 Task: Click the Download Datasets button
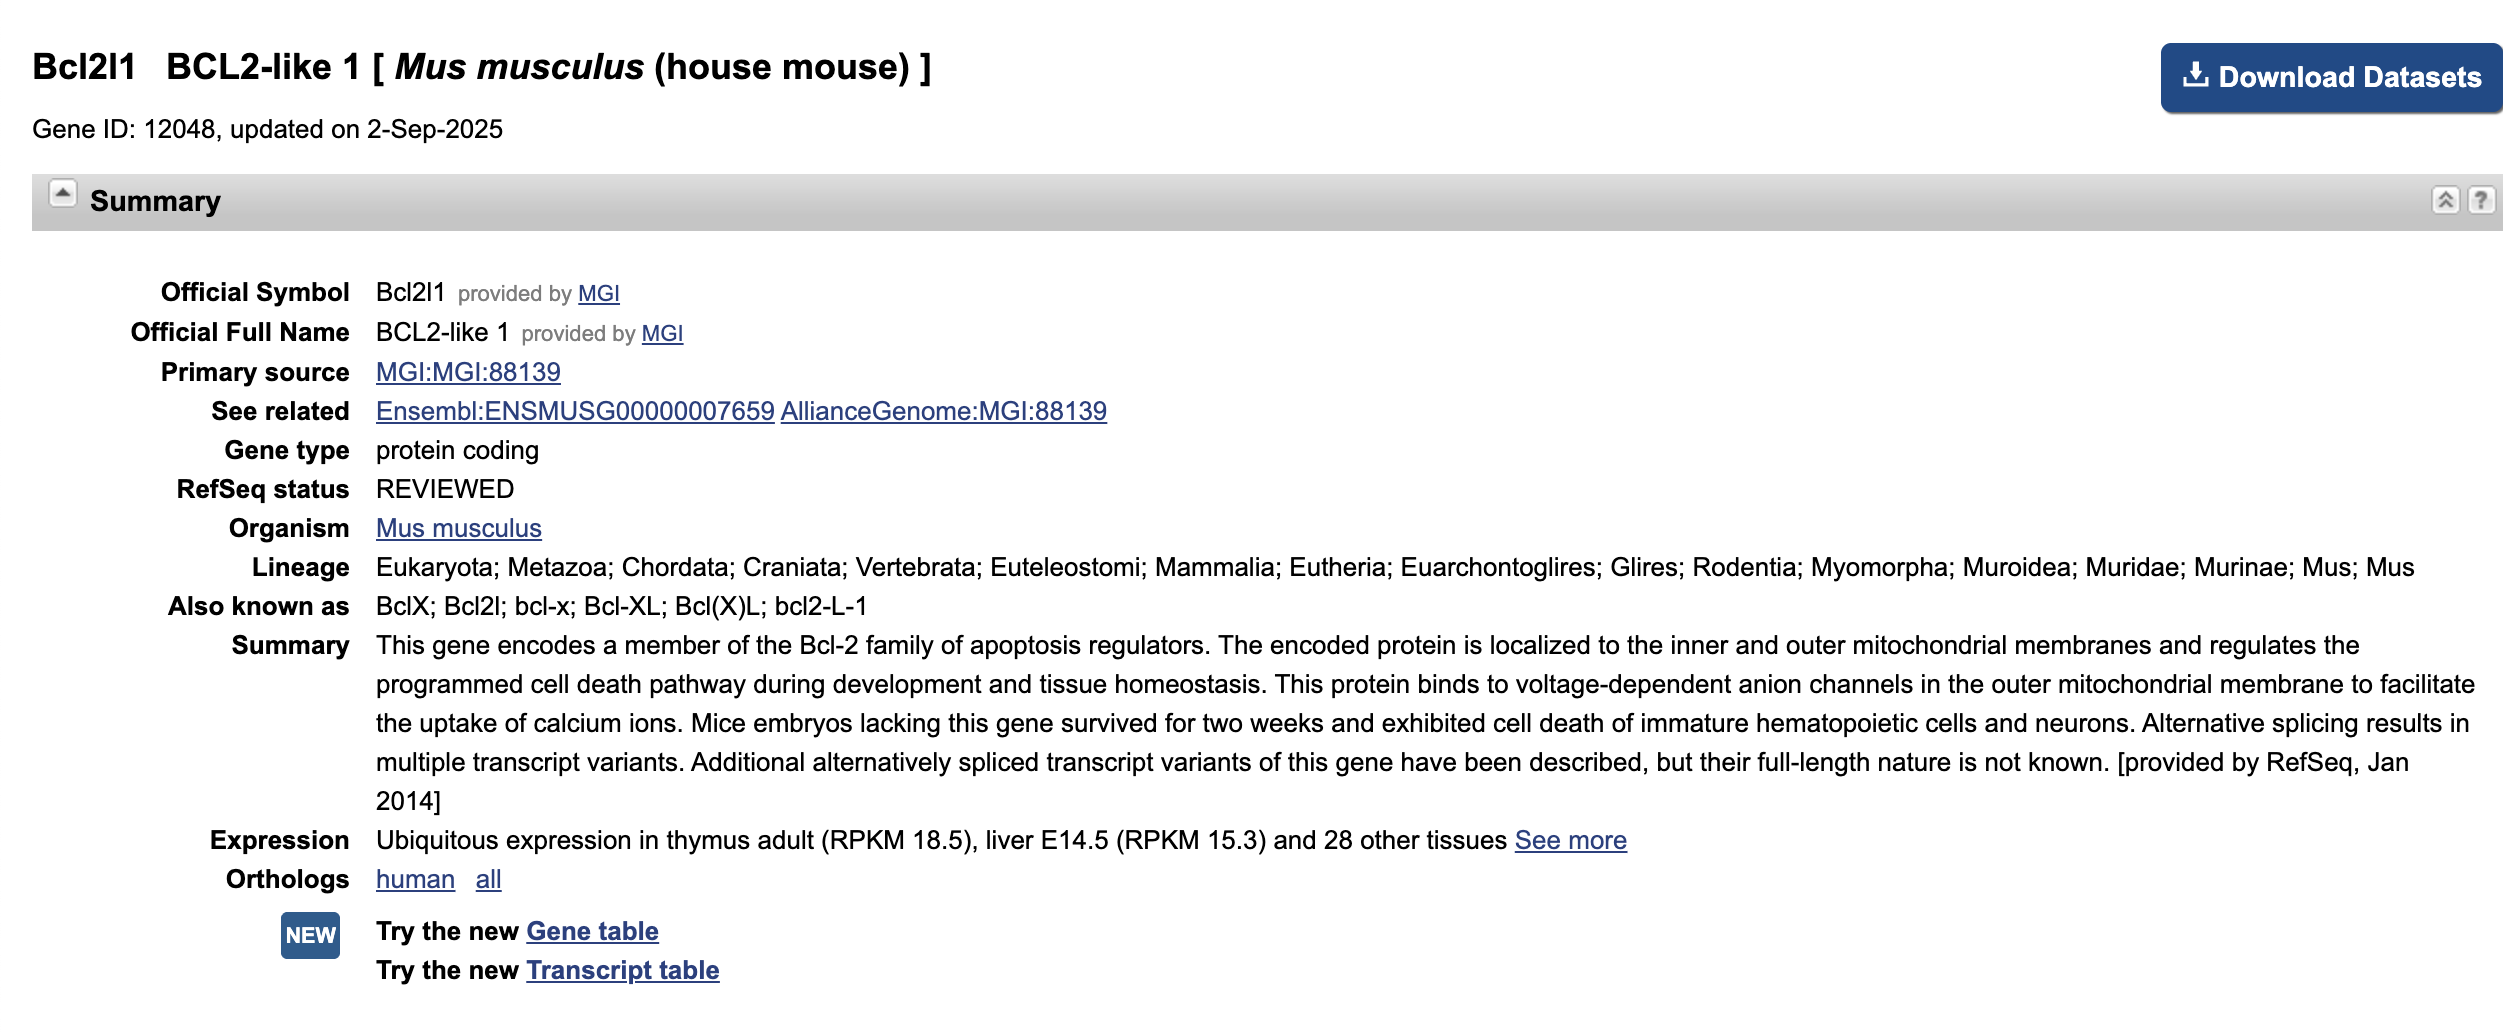click(2330, 76)
